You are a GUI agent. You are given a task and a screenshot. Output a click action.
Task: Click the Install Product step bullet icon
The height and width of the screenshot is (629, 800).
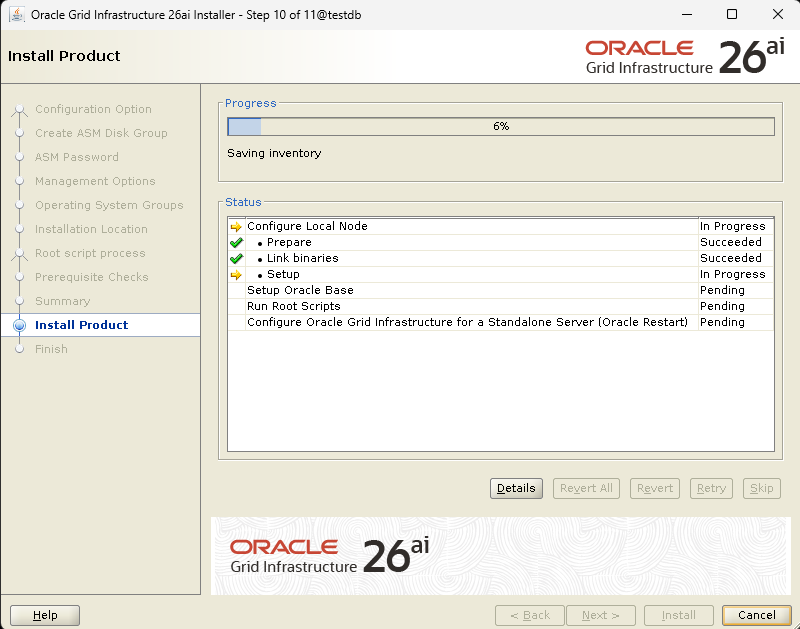pyautogui.click(x=19, y=325)
